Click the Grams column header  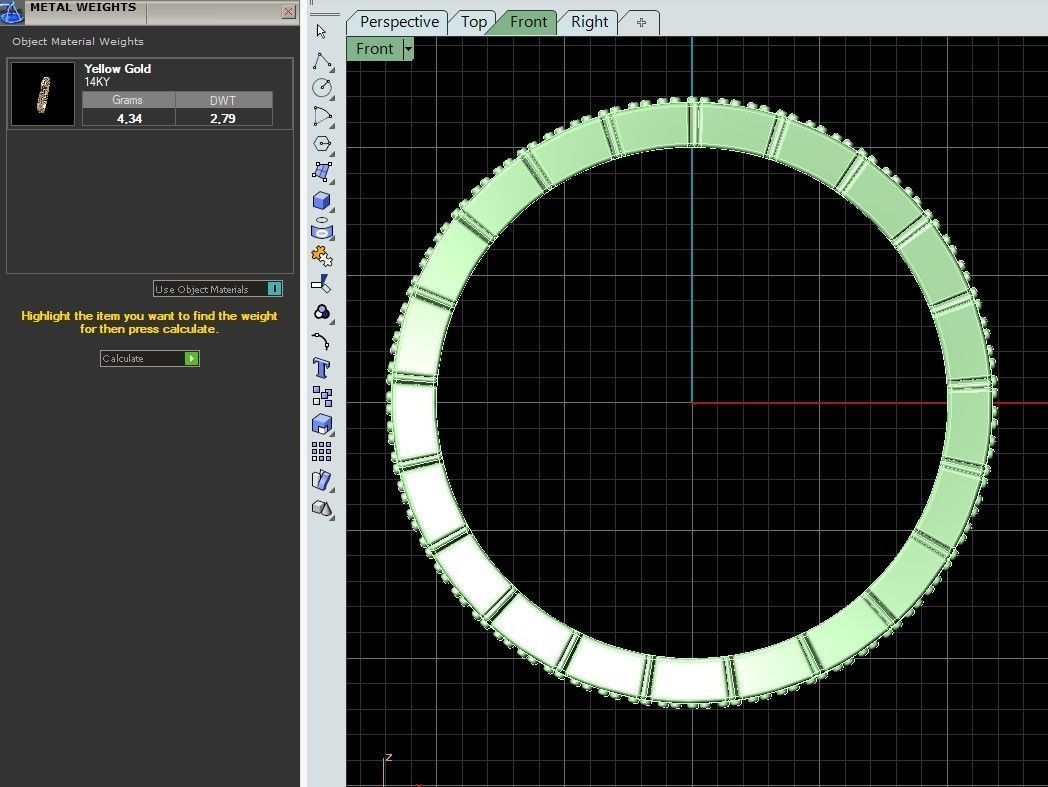click(x=128, y=100)
